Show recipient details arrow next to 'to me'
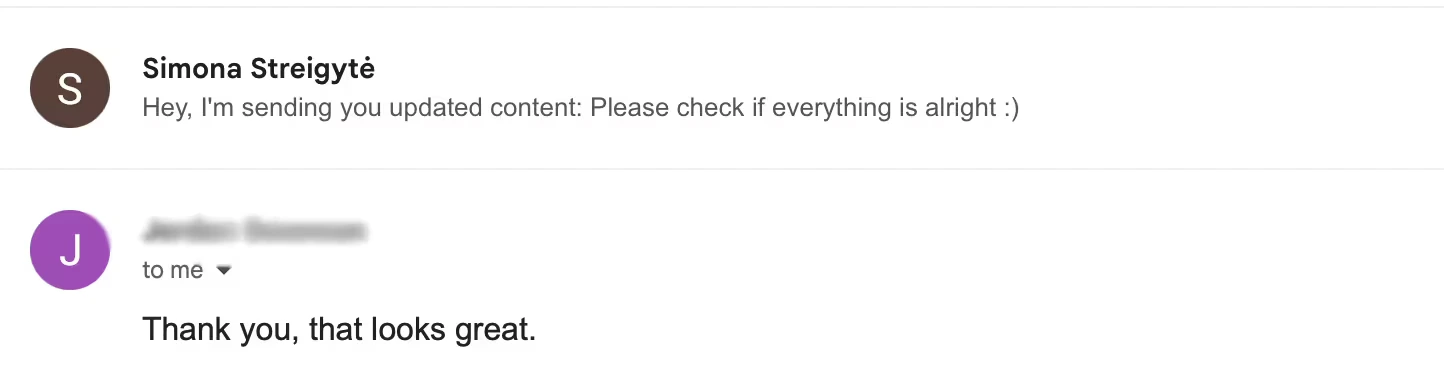The height and width of the screenshot is (392, 1444). (x=224, y=271)
